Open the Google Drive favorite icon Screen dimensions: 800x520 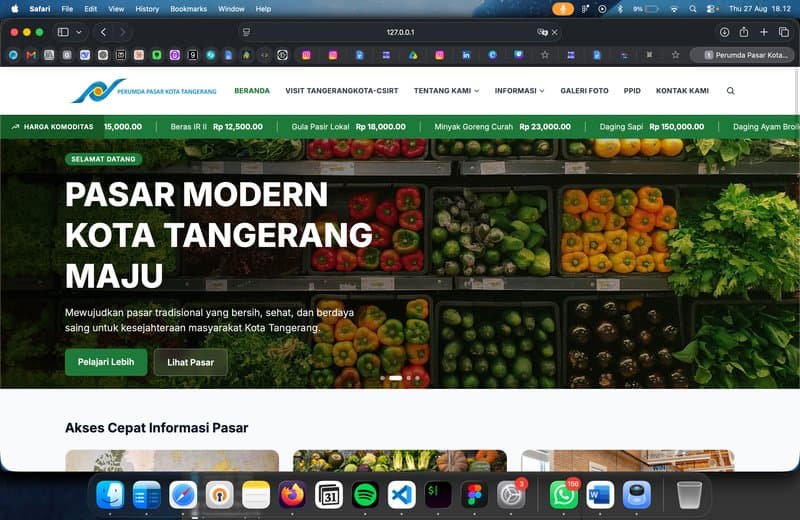pos(413,55)
